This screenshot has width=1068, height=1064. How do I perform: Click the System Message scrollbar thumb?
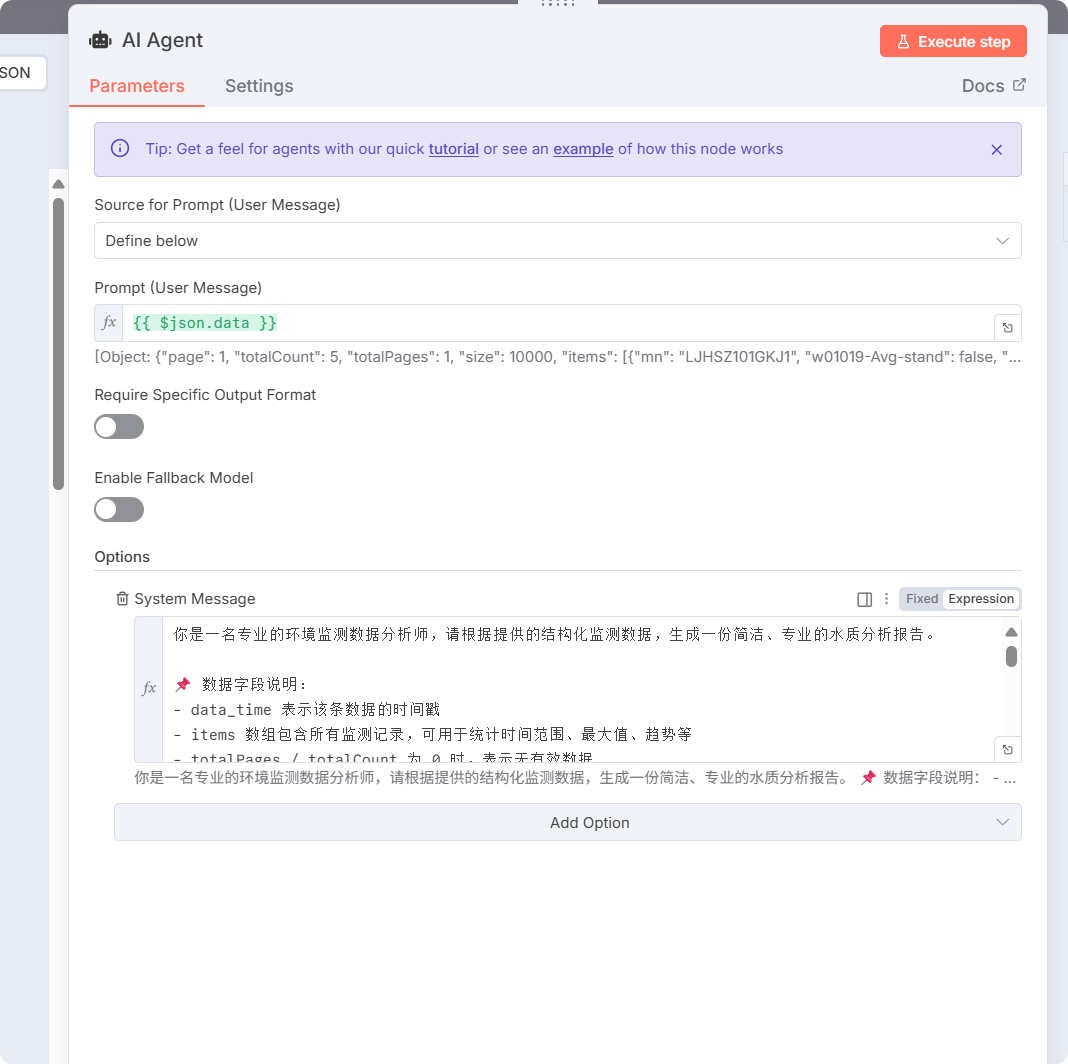click(x=1011, y=657)
